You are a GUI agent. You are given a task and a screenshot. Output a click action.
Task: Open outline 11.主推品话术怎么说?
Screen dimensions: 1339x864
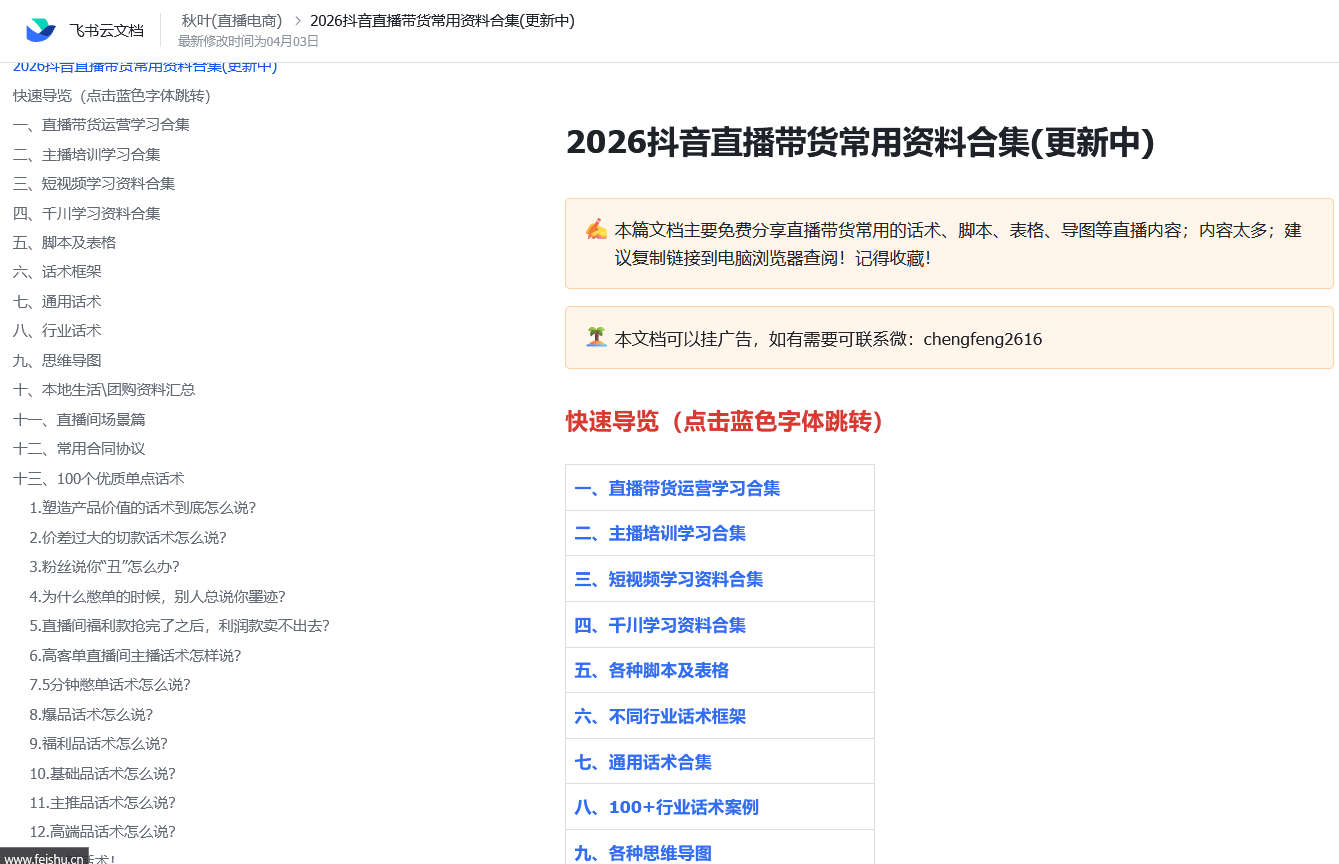(102, 803)
